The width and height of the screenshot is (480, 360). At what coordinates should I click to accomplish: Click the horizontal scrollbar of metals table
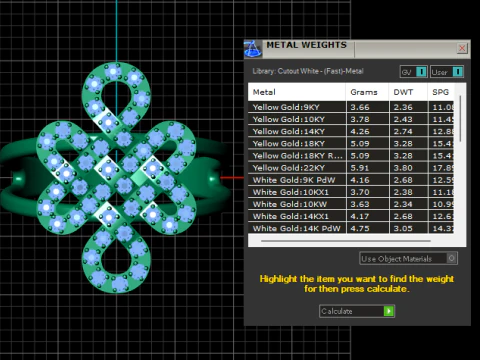coord(346,241)
